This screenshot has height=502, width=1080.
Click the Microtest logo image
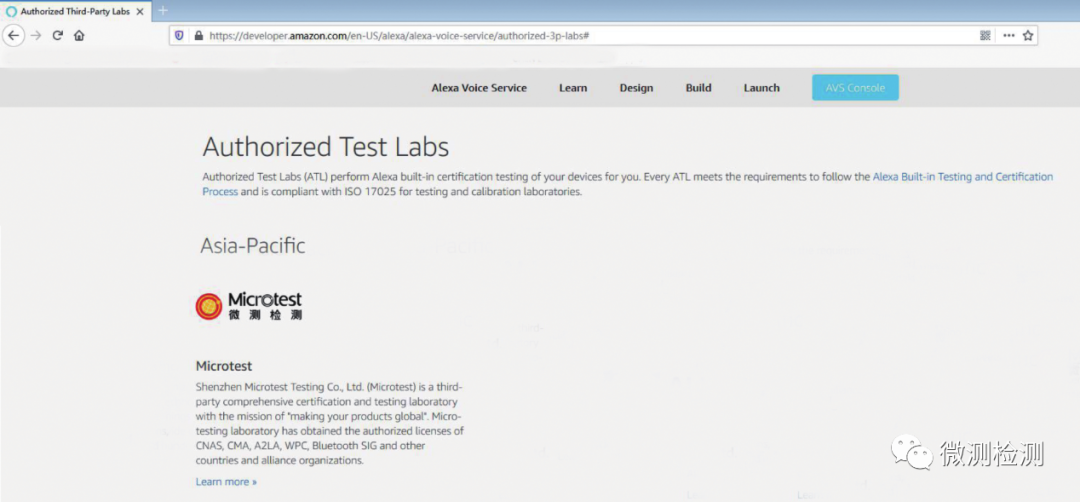249,306
